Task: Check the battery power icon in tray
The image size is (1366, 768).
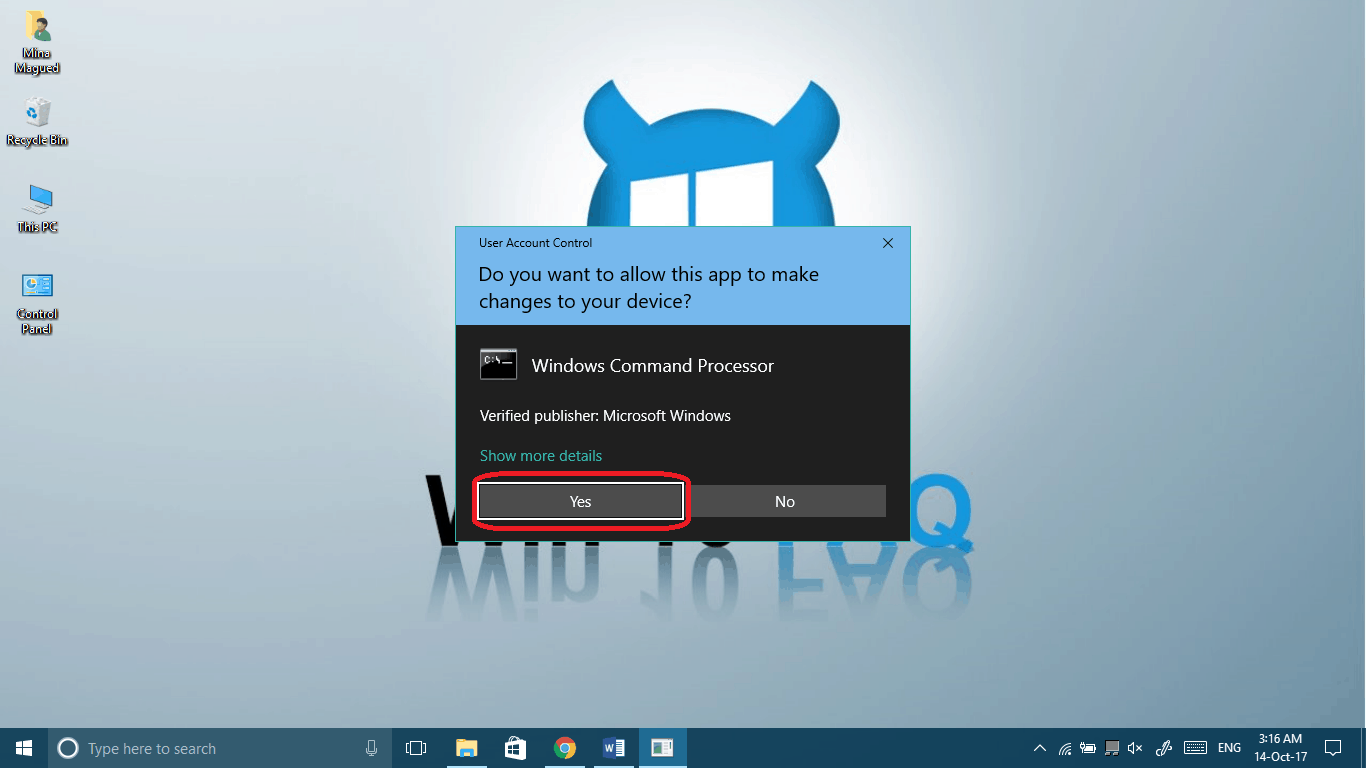Action: [x=1088, y=748]
